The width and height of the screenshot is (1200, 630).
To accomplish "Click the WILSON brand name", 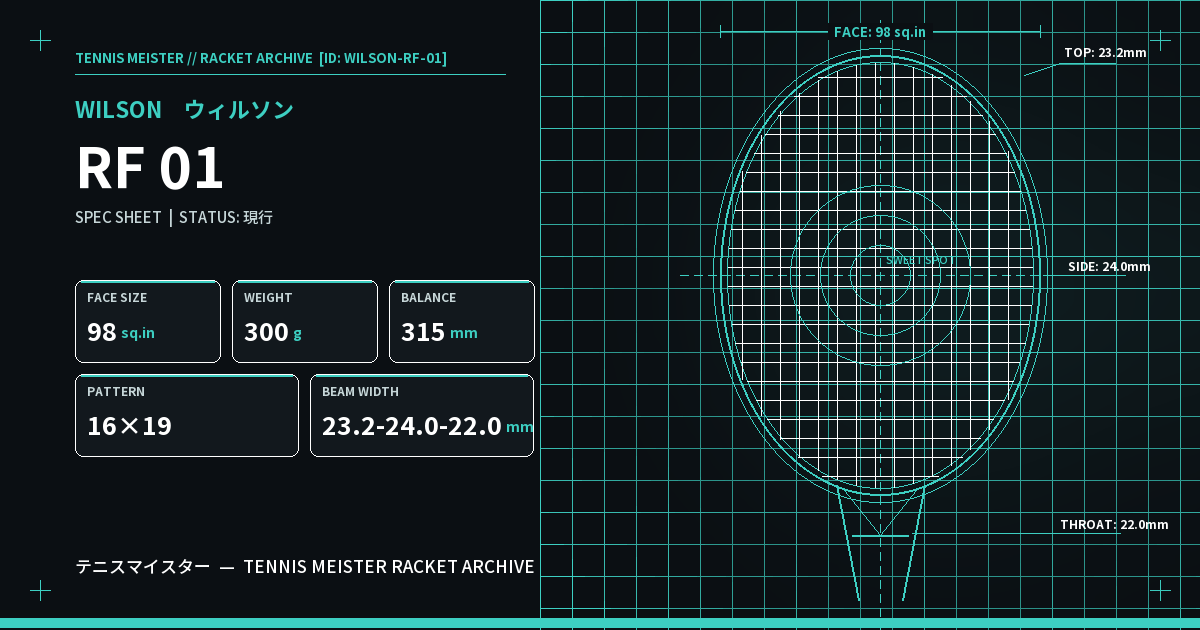I will tap(118, 110).
